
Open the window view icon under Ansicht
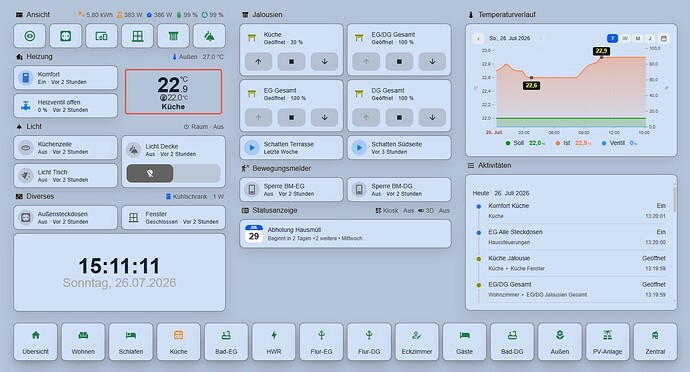coord(138,36)
